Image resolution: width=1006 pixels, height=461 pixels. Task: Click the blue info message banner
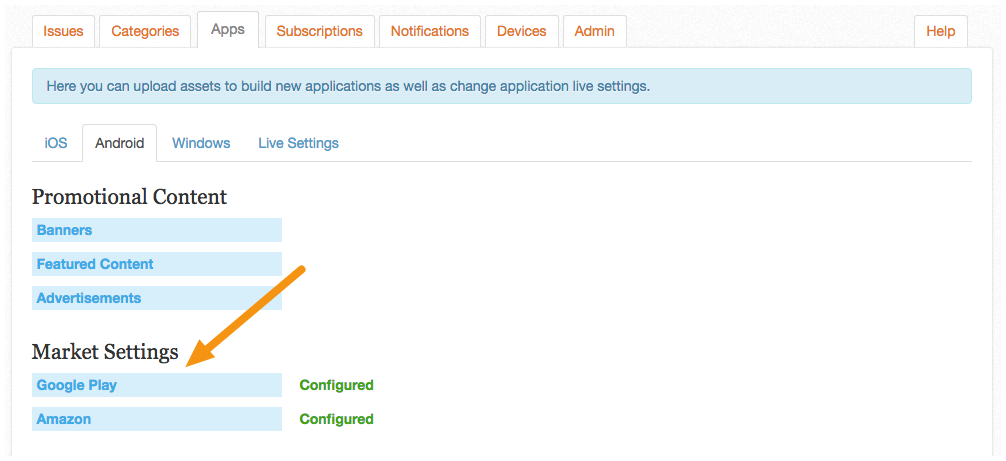502,87
